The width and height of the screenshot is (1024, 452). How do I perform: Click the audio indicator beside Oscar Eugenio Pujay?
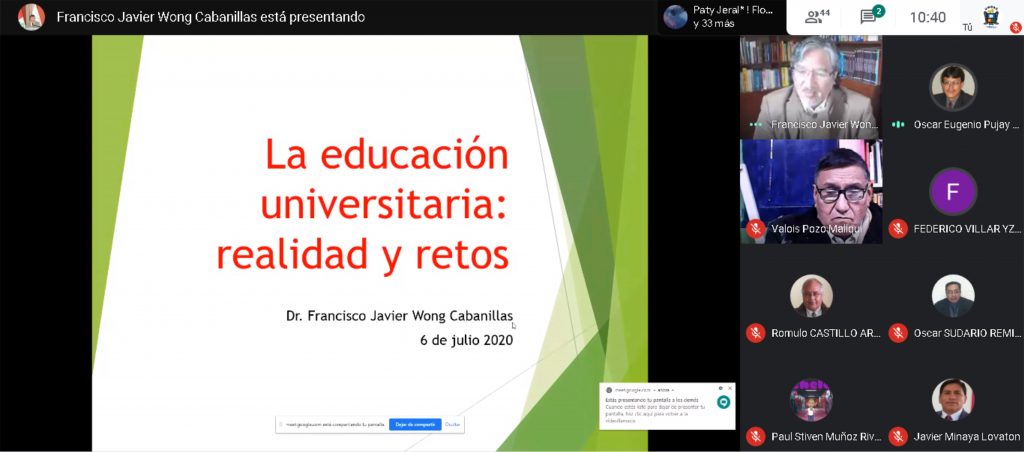pos(898,124)
